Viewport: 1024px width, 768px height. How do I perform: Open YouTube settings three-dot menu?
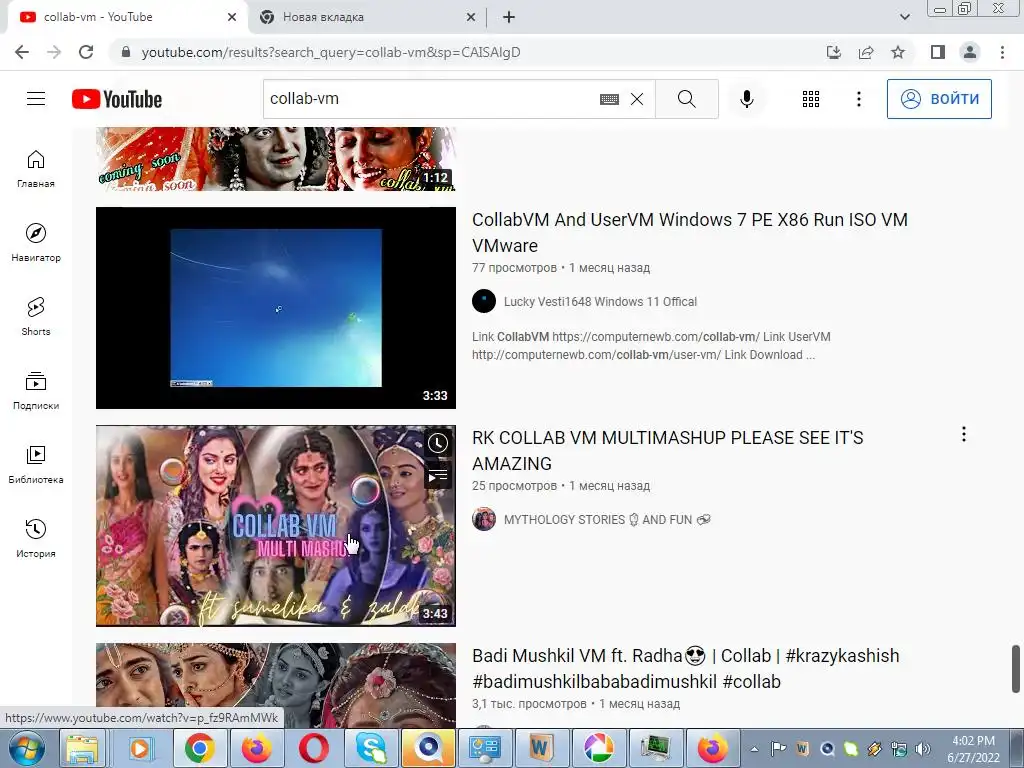click(x=859, y=99)
